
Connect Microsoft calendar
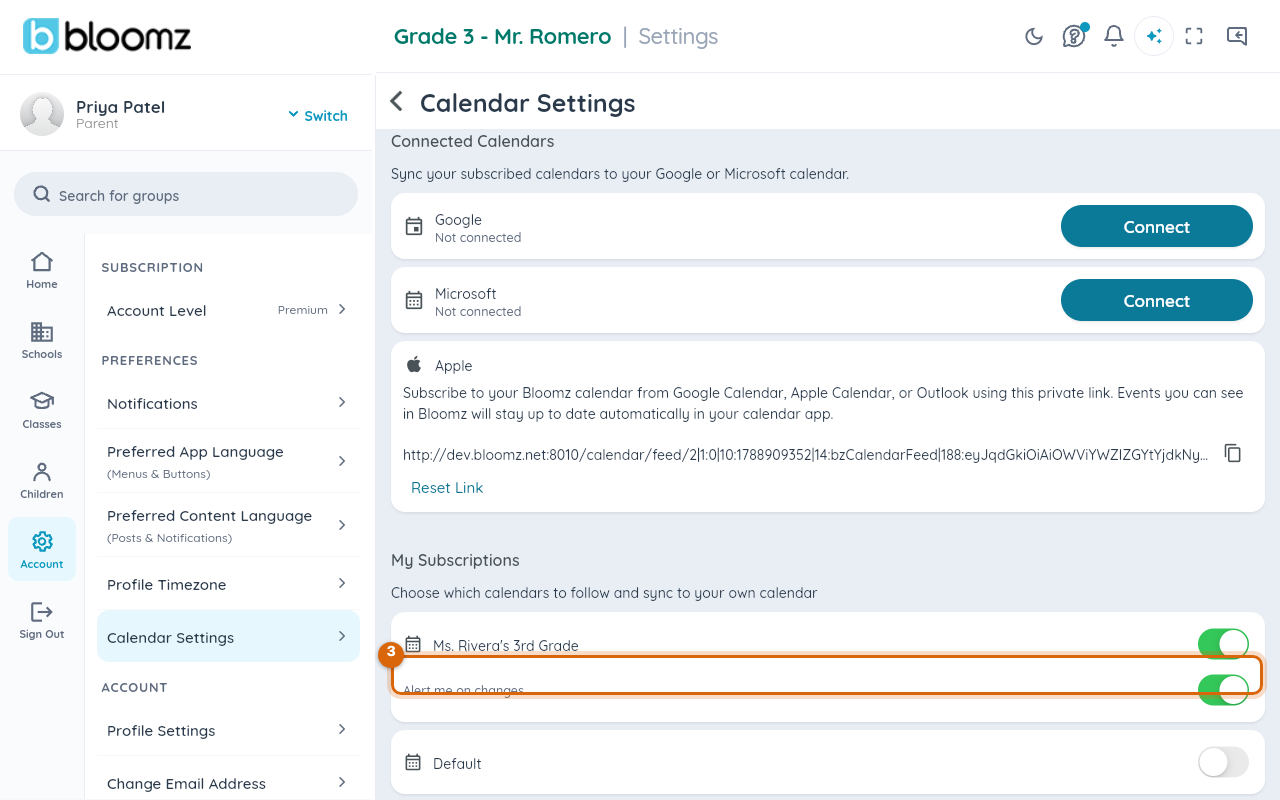1156,300
